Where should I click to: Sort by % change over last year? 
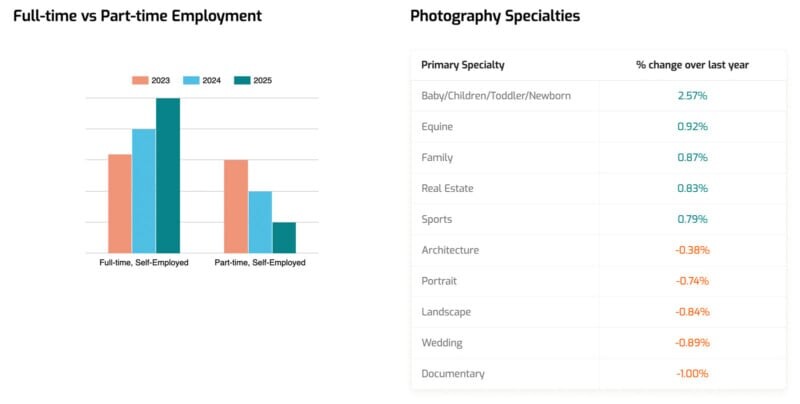click(x=692, y=65)
